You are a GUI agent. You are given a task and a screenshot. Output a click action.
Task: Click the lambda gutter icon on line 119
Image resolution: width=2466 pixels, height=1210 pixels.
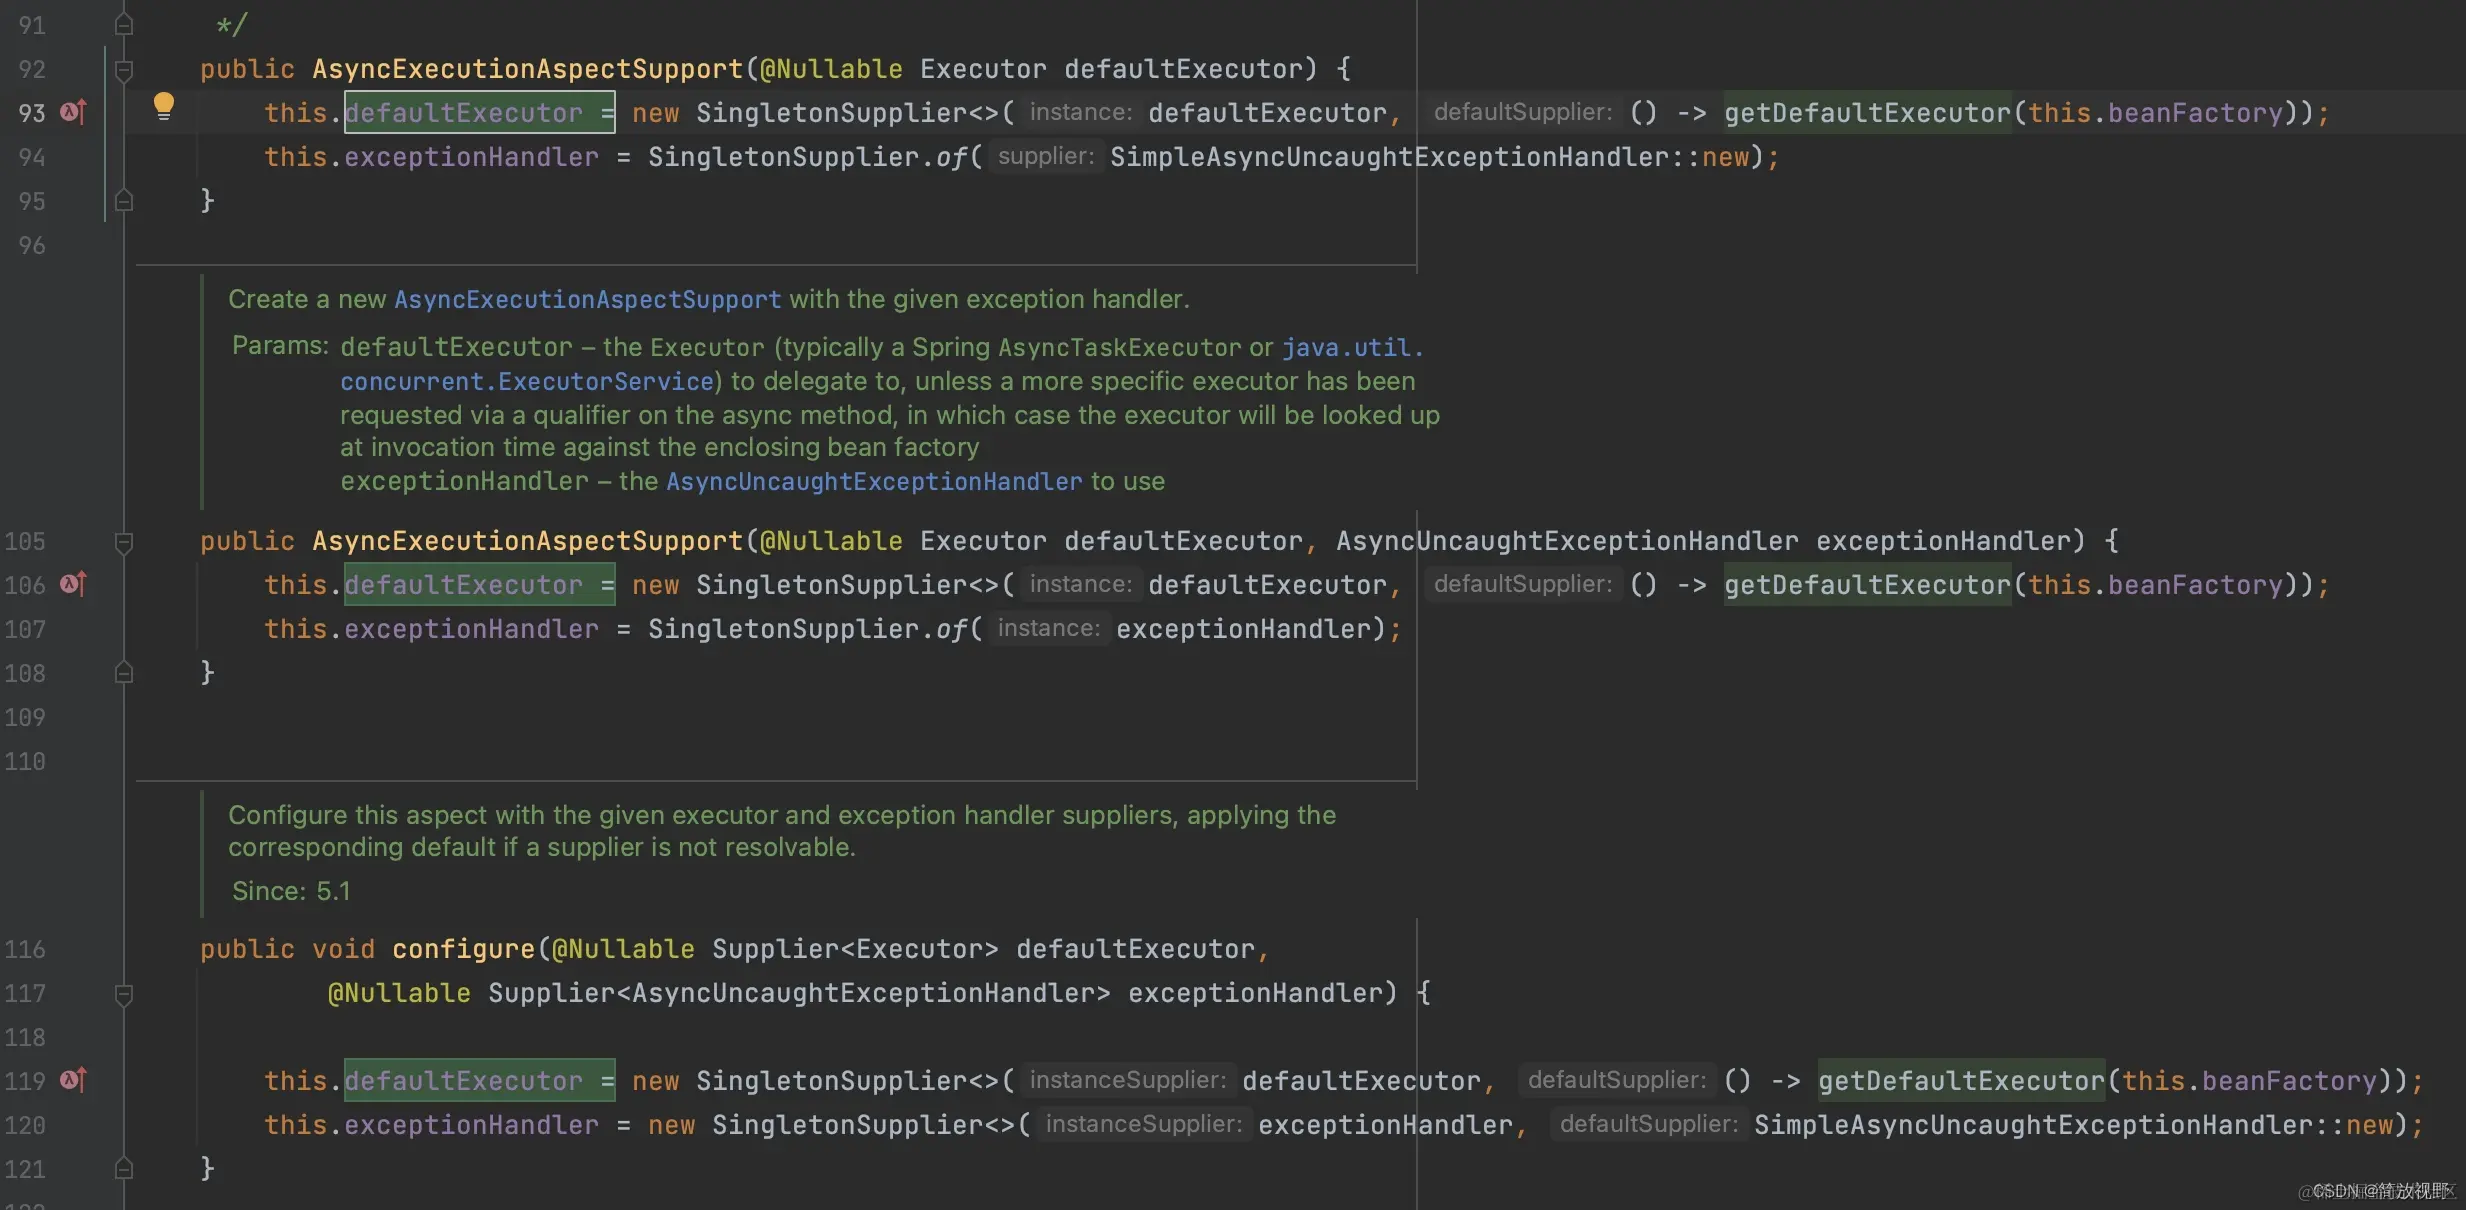pos(69,1080)
